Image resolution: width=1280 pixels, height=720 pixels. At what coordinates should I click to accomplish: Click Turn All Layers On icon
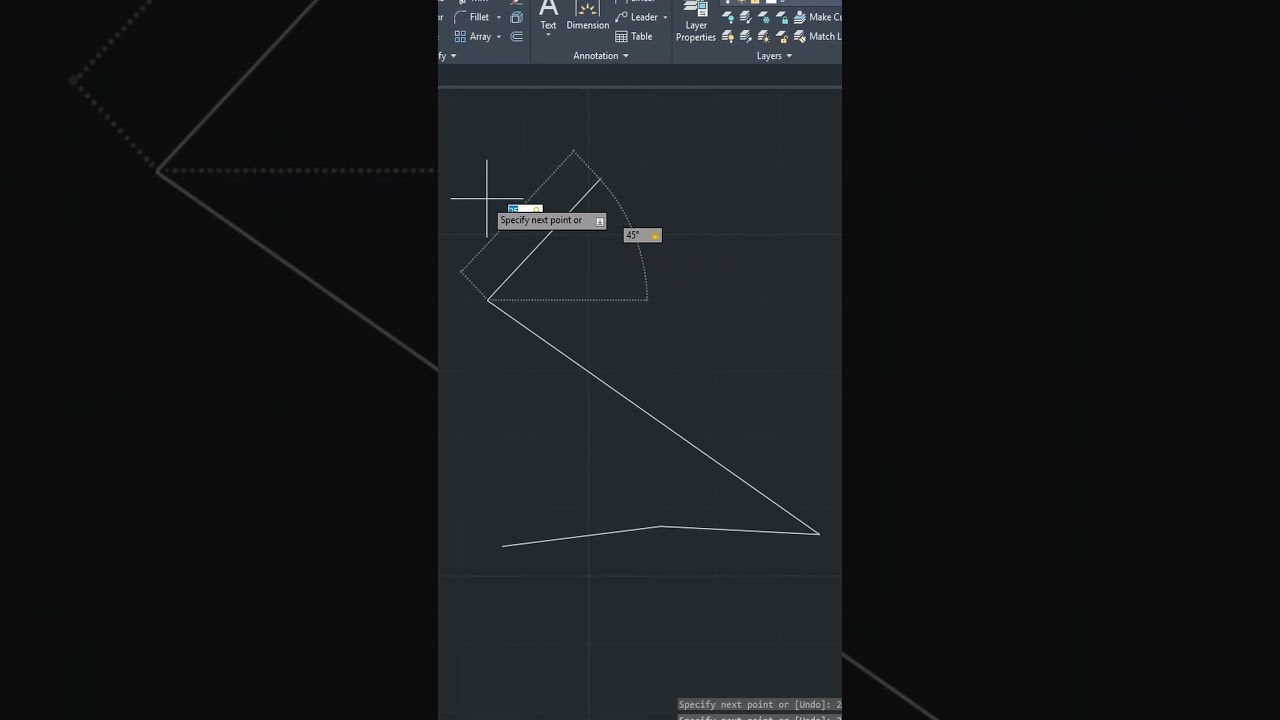tap(728, 36)
